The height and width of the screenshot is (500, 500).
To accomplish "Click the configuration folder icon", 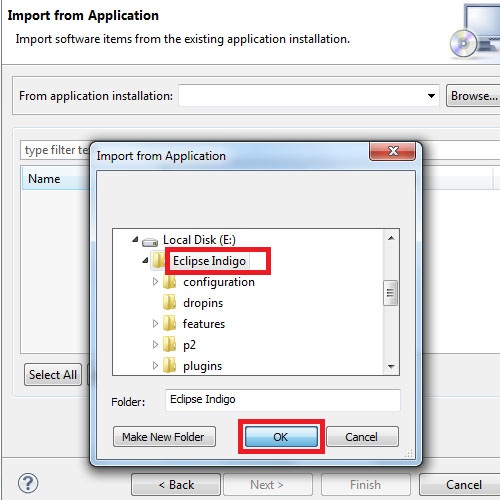I will [169, 282].
